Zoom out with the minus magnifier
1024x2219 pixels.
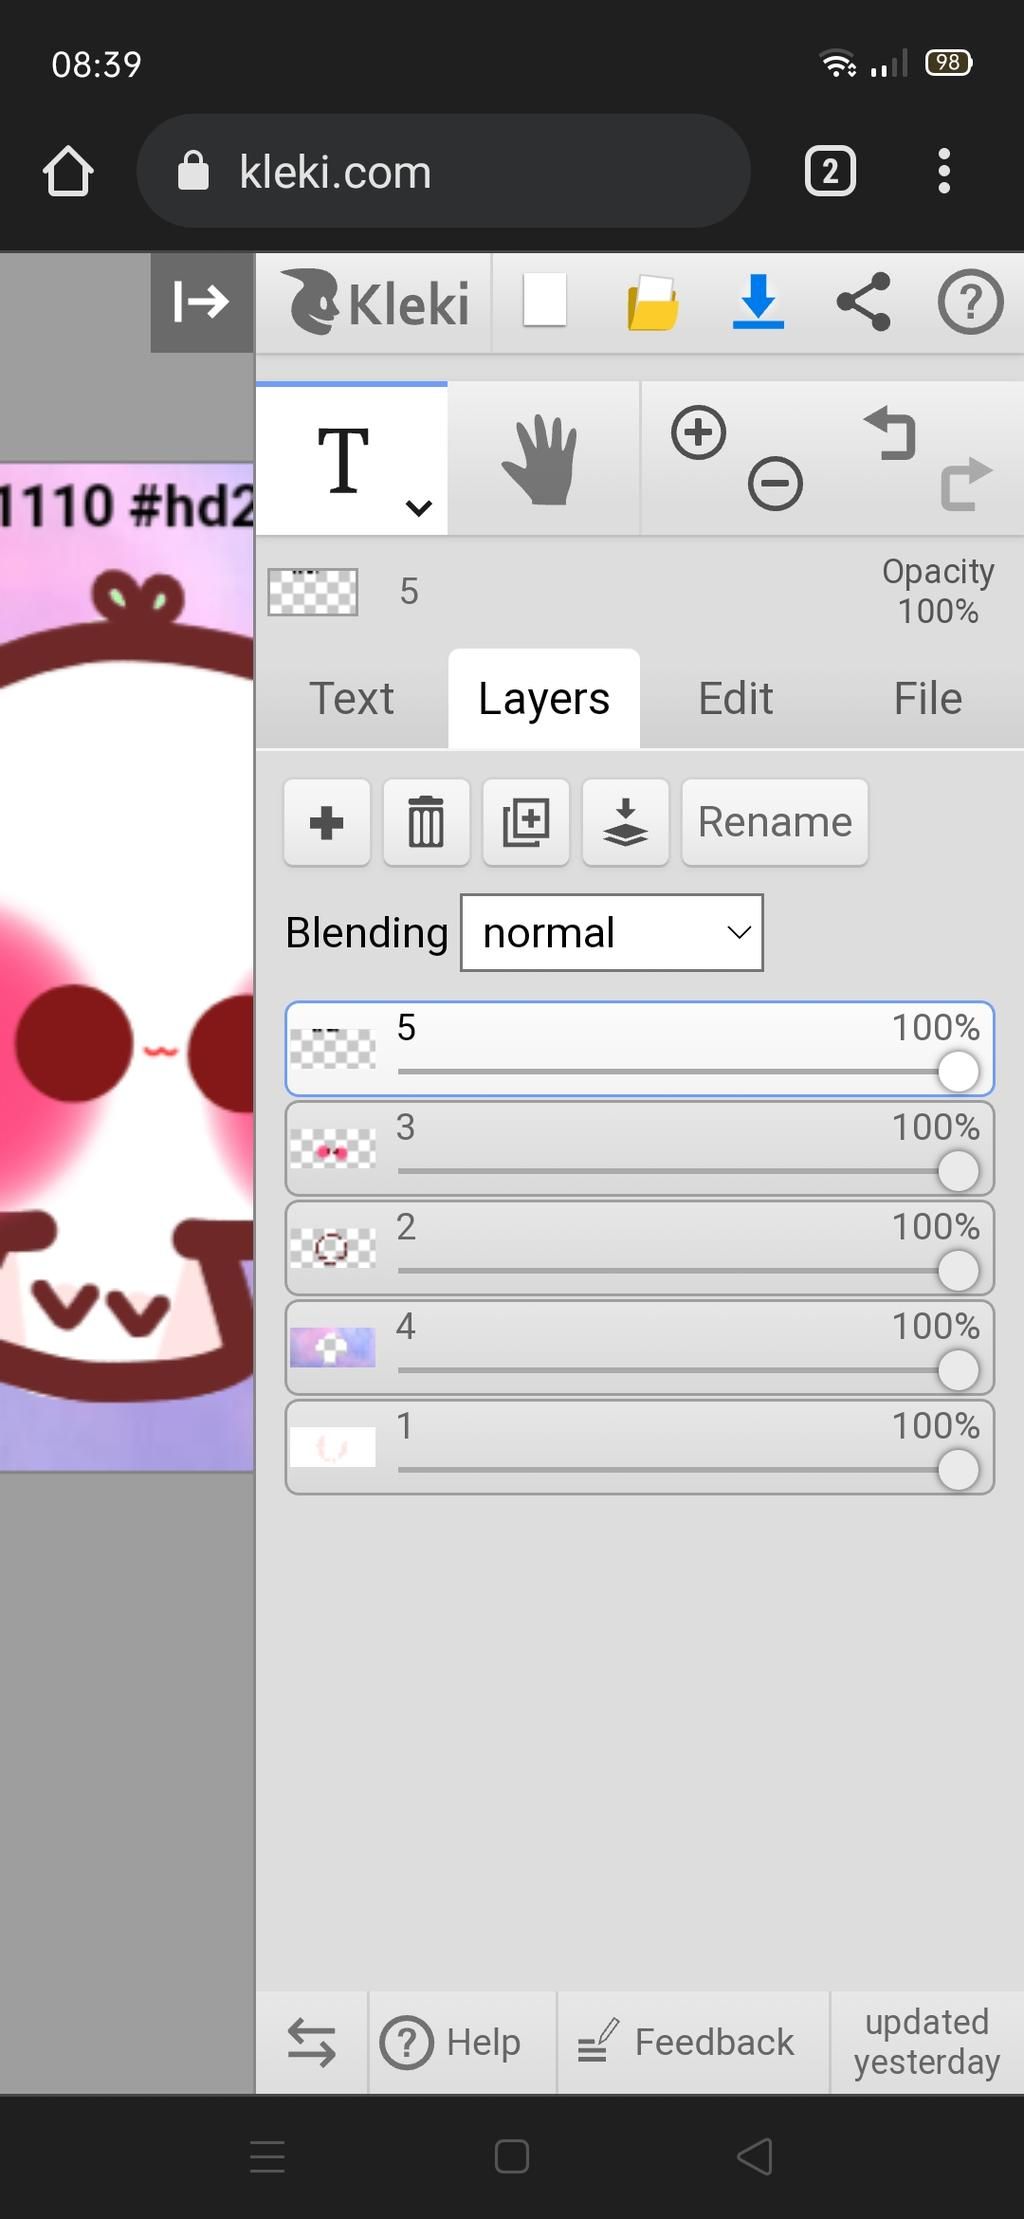(775, 484)
